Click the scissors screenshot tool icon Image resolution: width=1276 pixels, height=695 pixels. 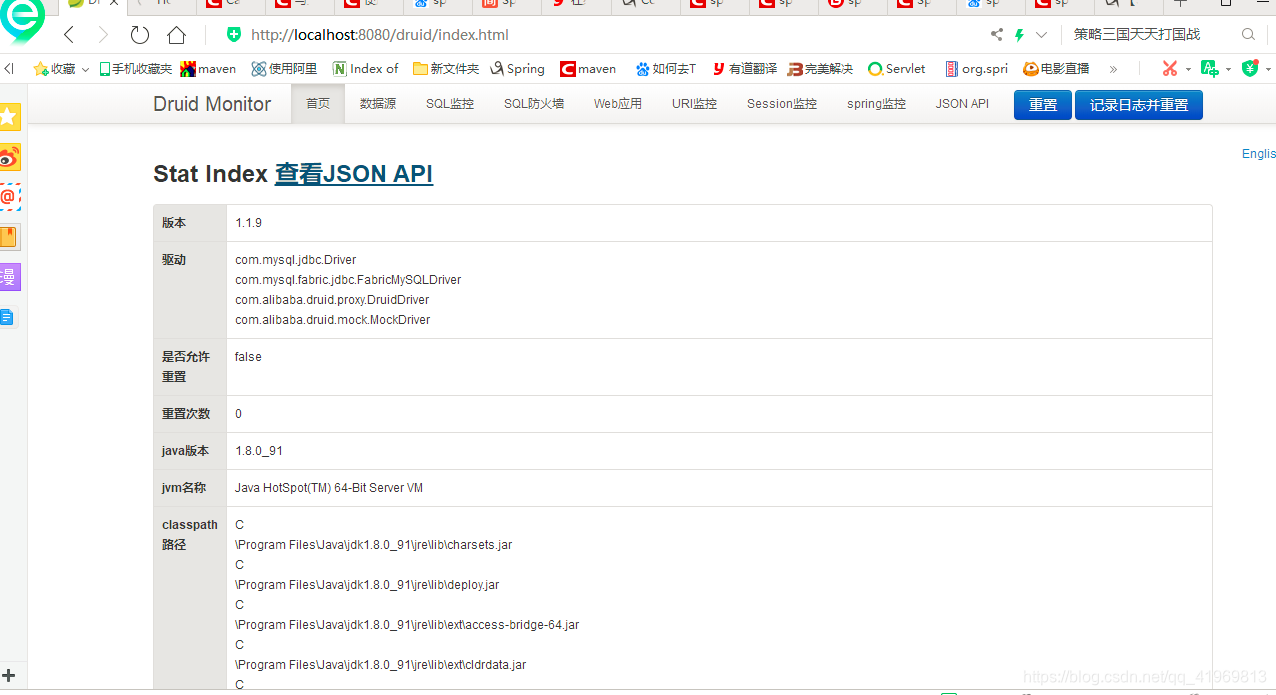click(1171, 68)
